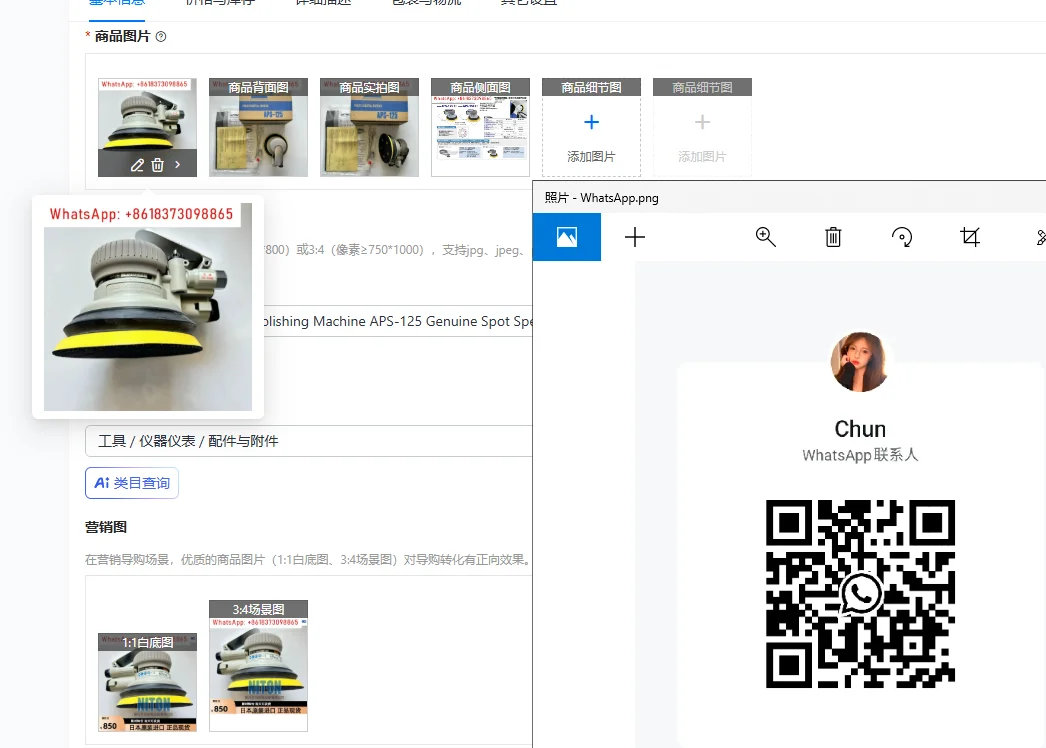Select the 1:1白底图 marketing thumbnail
The image size is (1046, 748).
click(147, 682)
